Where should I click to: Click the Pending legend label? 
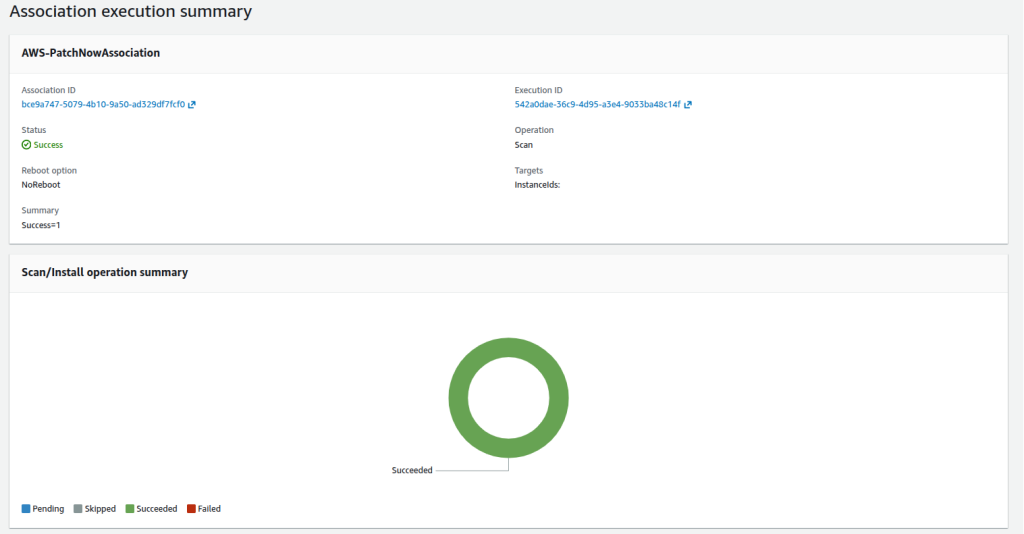click(x=48, y=509)
